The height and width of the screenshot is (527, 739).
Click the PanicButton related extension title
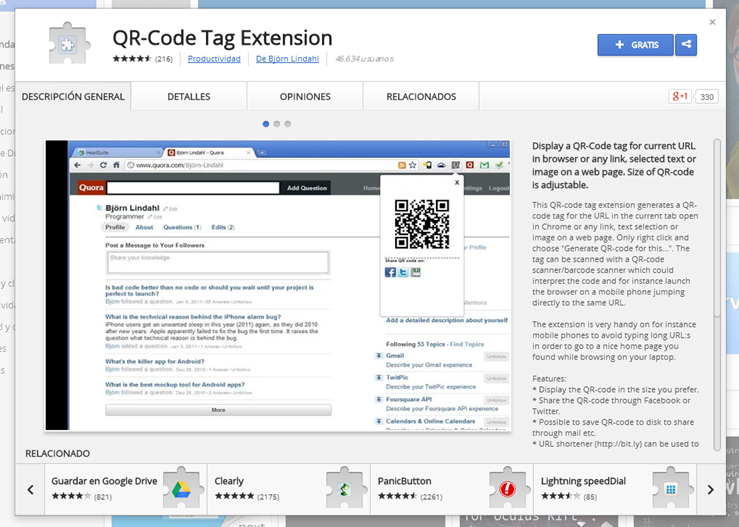pyautogui.click(x=404, y=481)
